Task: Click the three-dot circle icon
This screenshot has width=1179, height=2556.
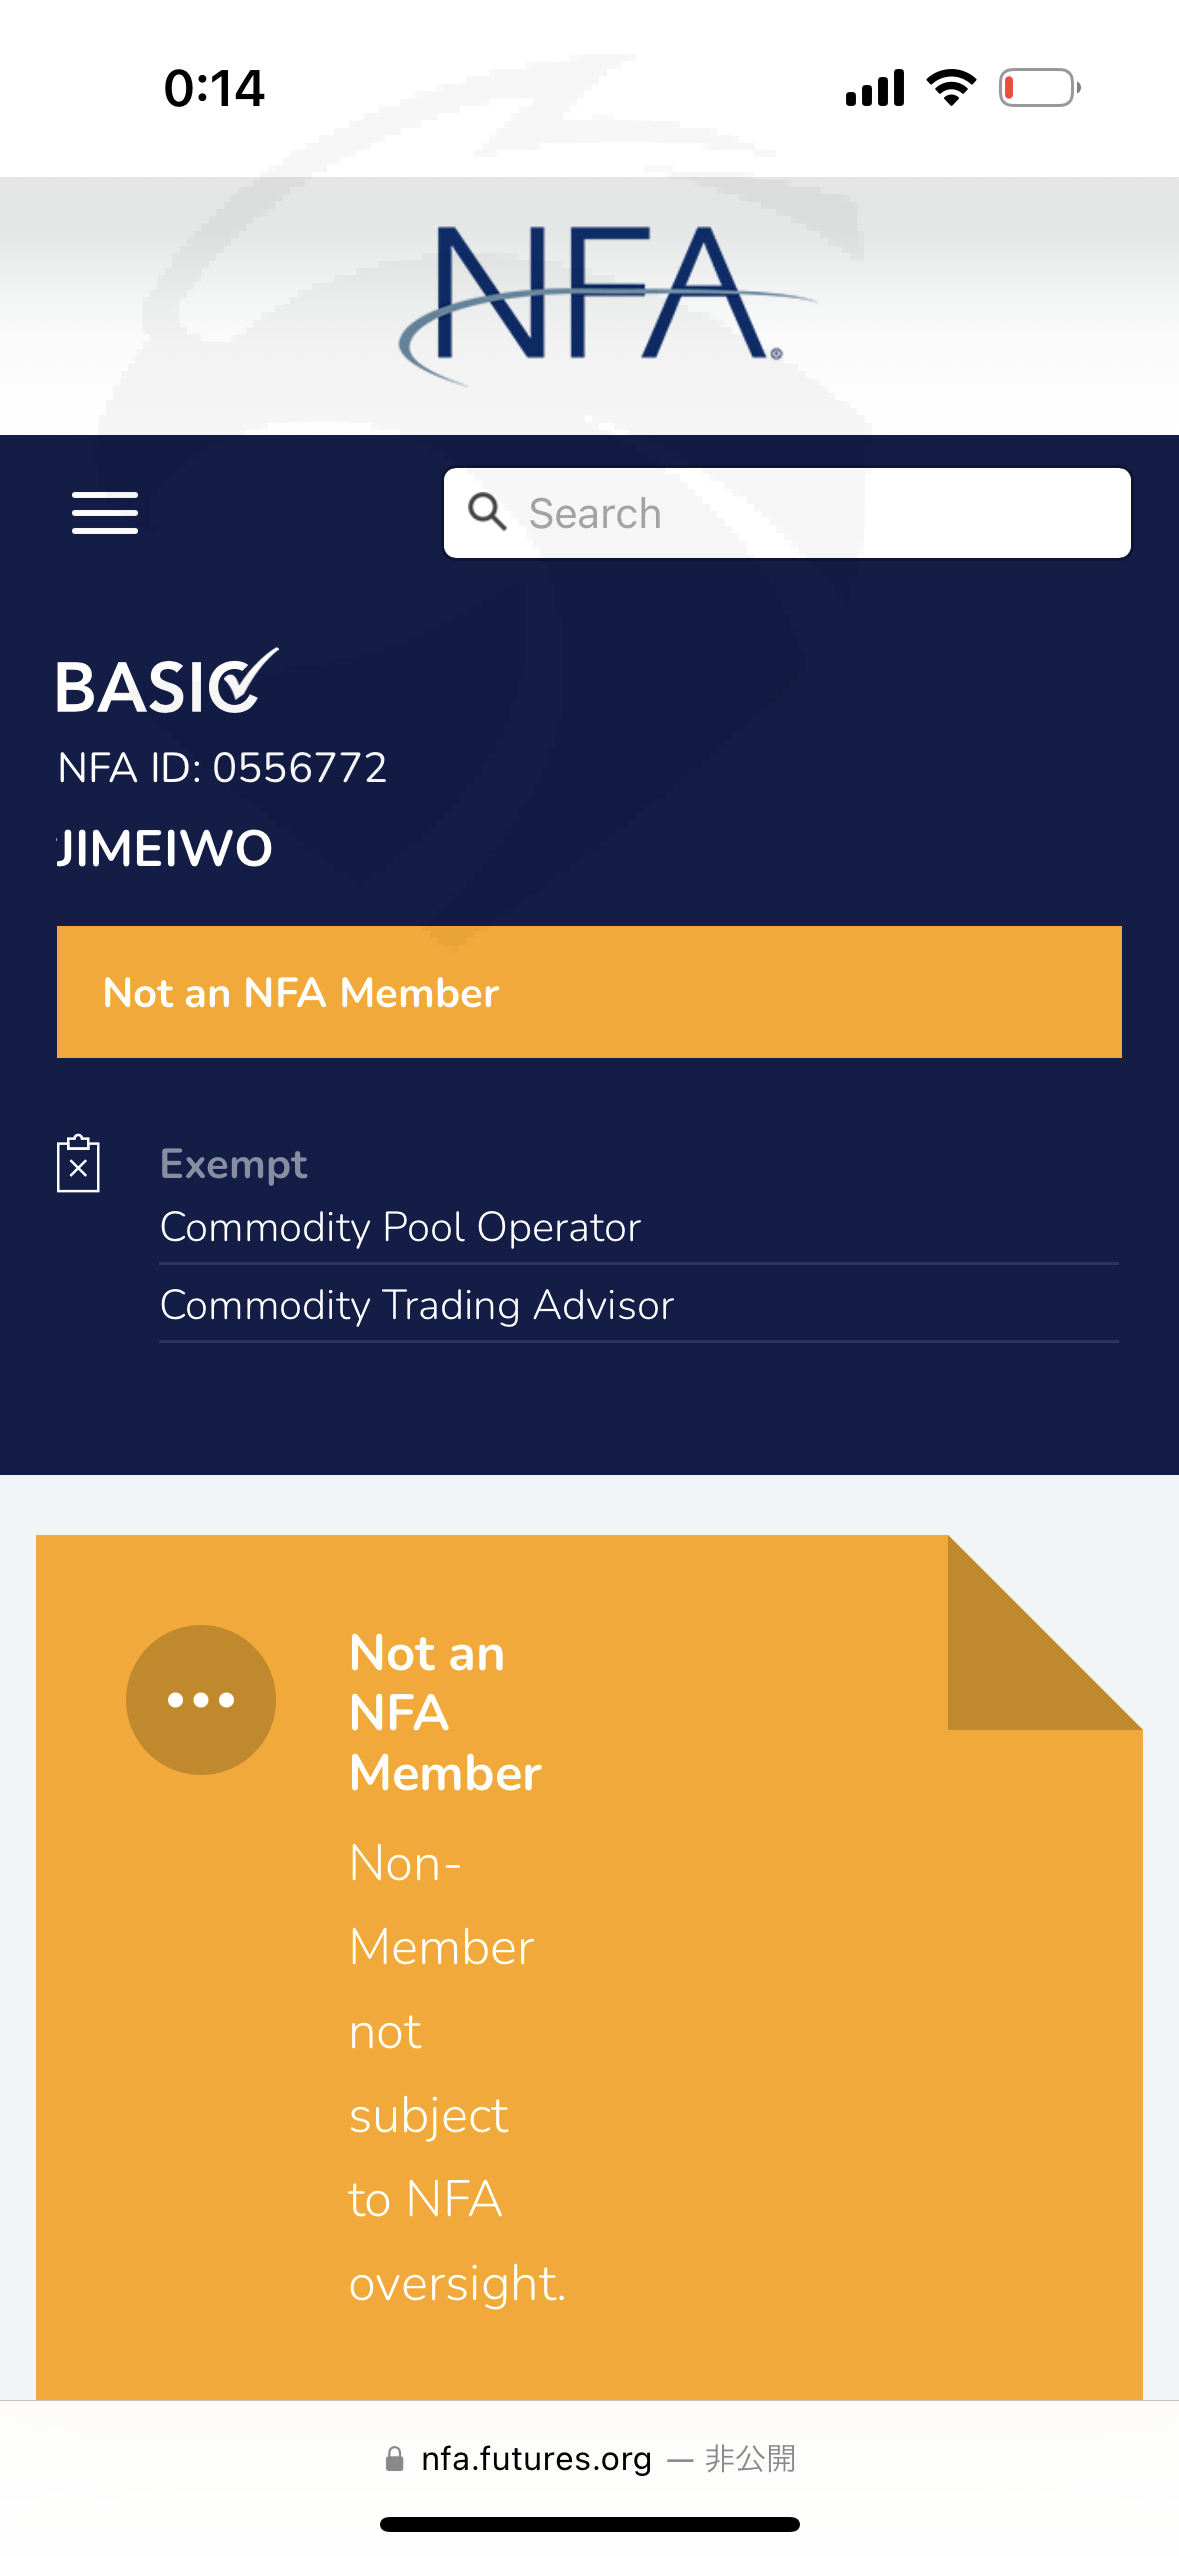Action: [201, 1699]
